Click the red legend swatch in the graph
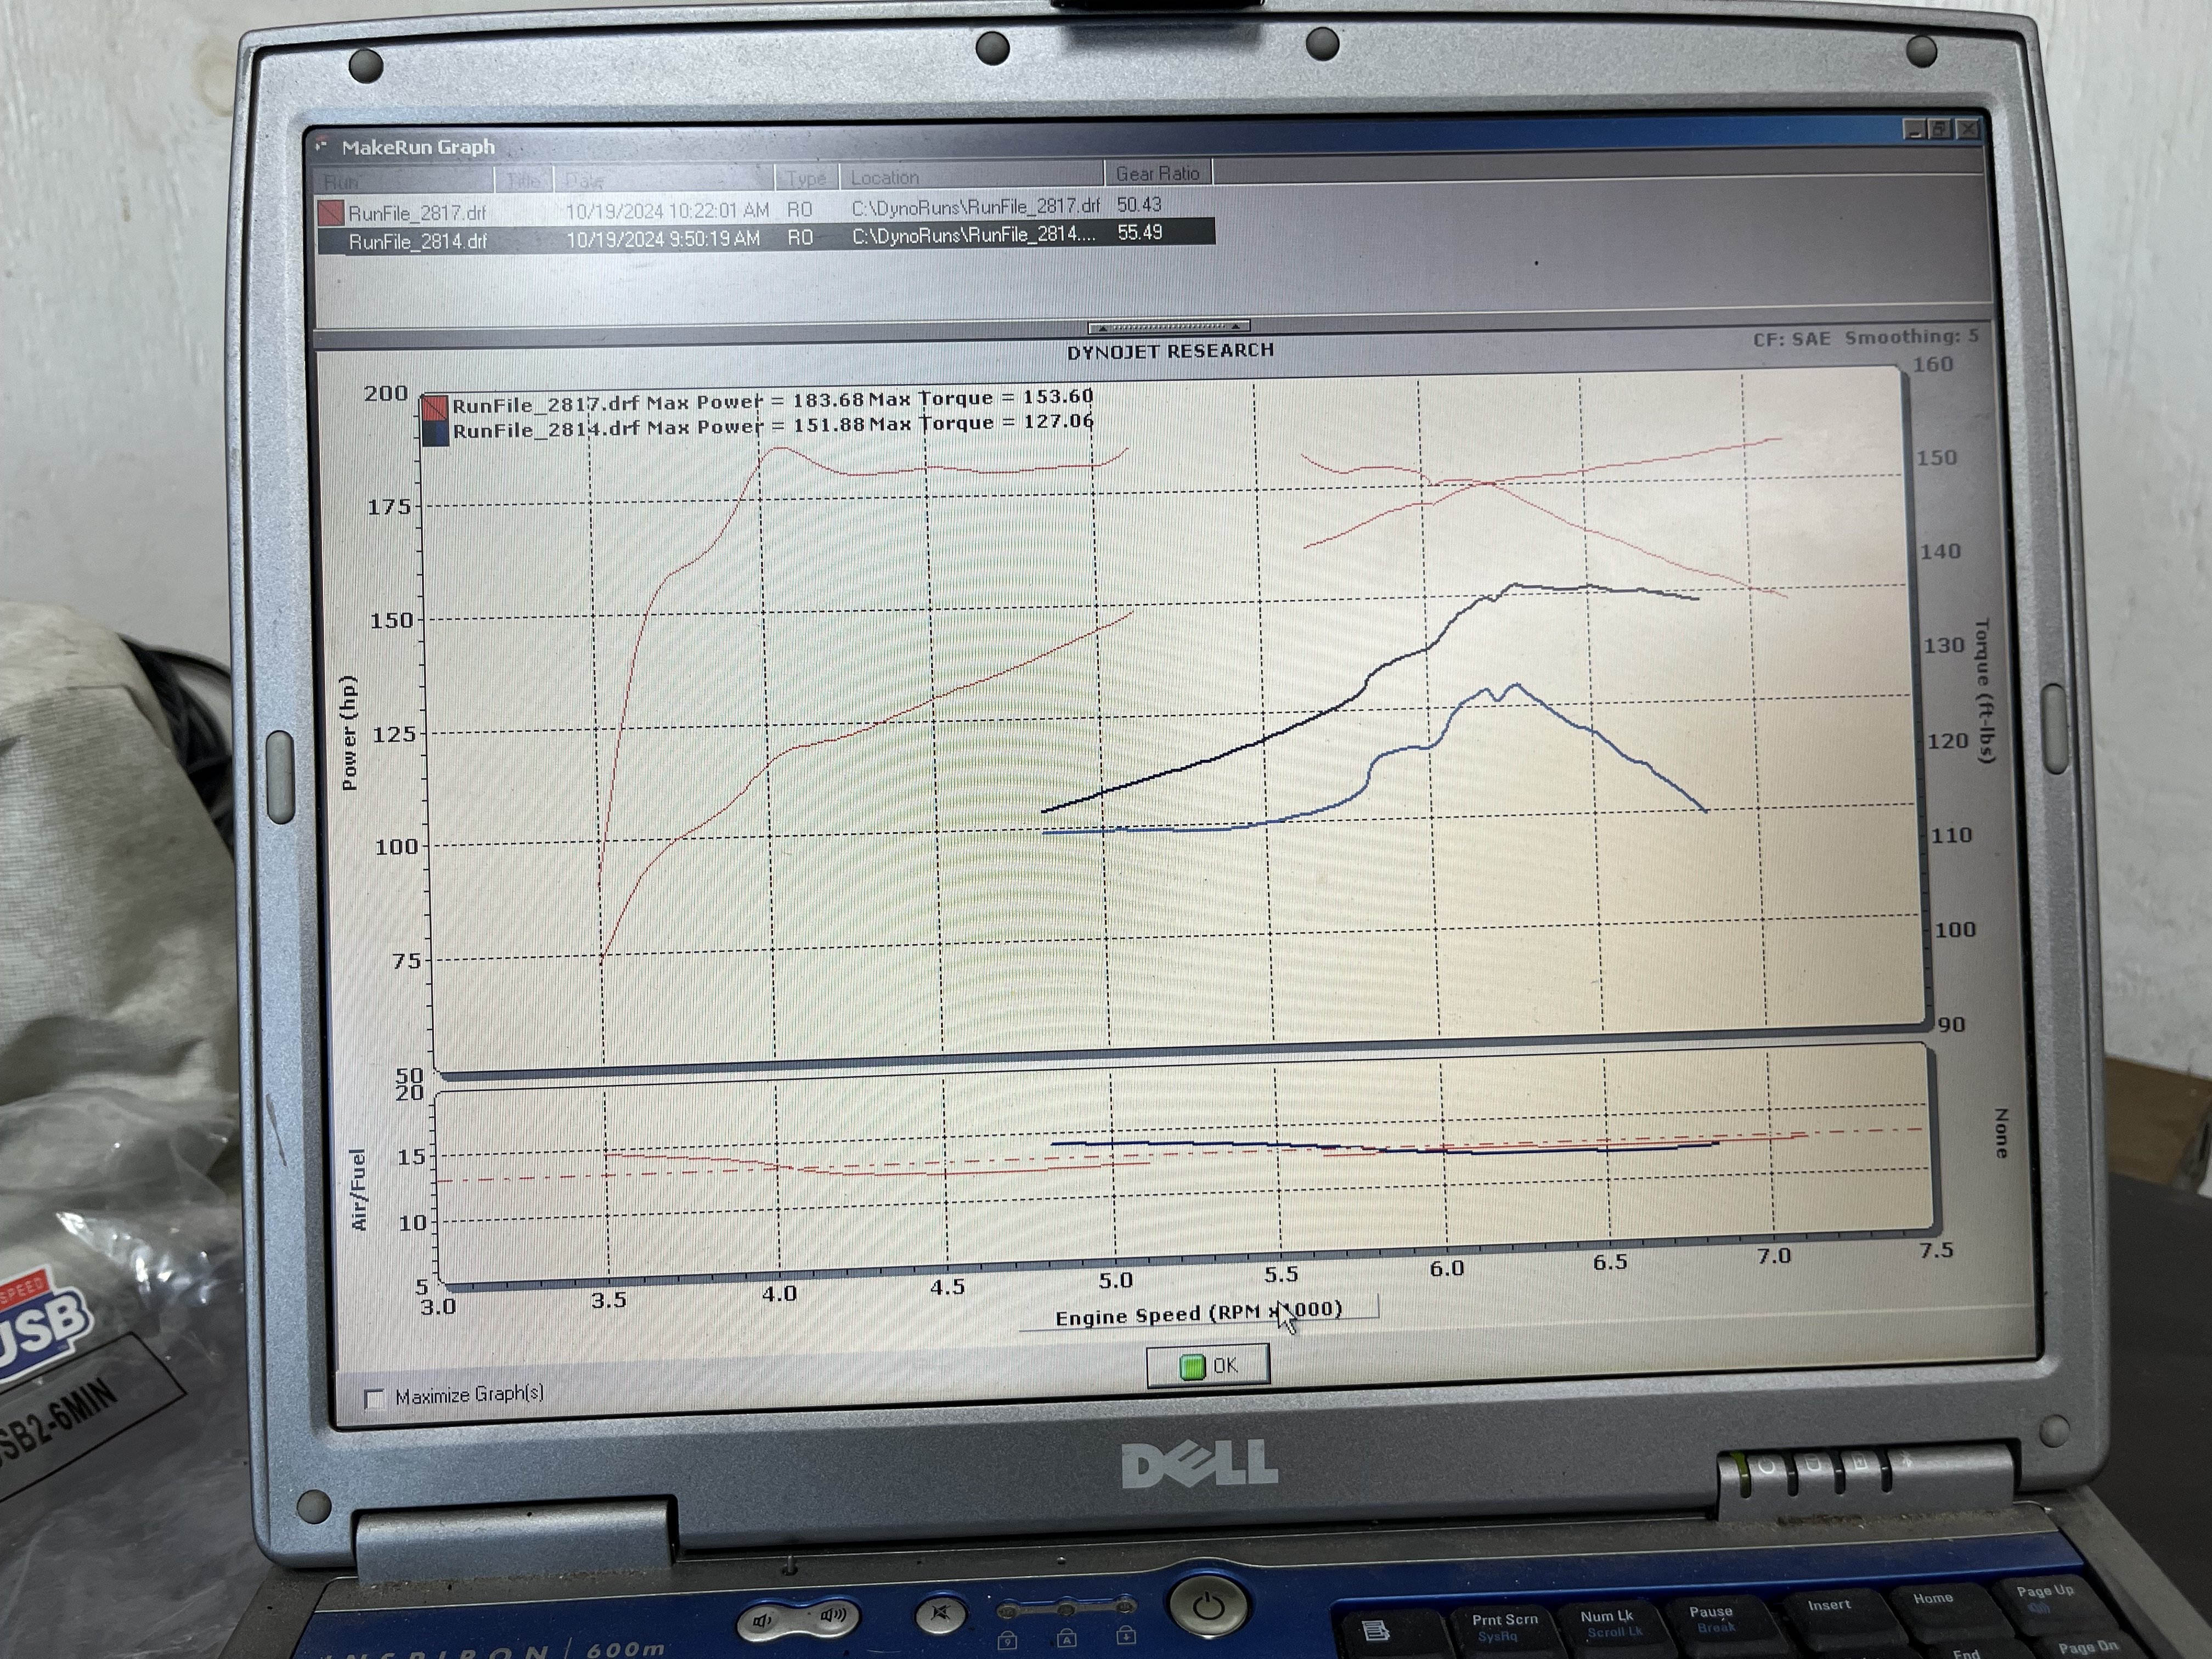The width and height of the screenshot is (2212, 1659). click(435, 408)
